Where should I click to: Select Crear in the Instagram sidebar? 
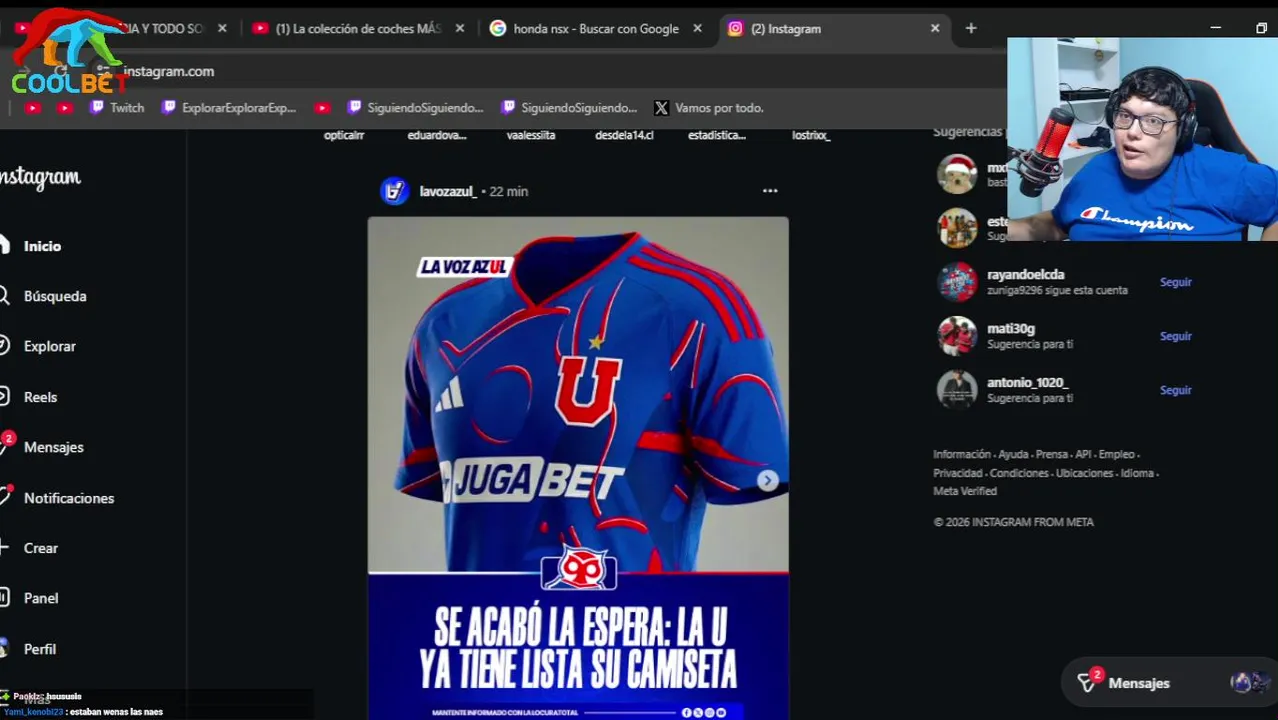click(41, 548)
